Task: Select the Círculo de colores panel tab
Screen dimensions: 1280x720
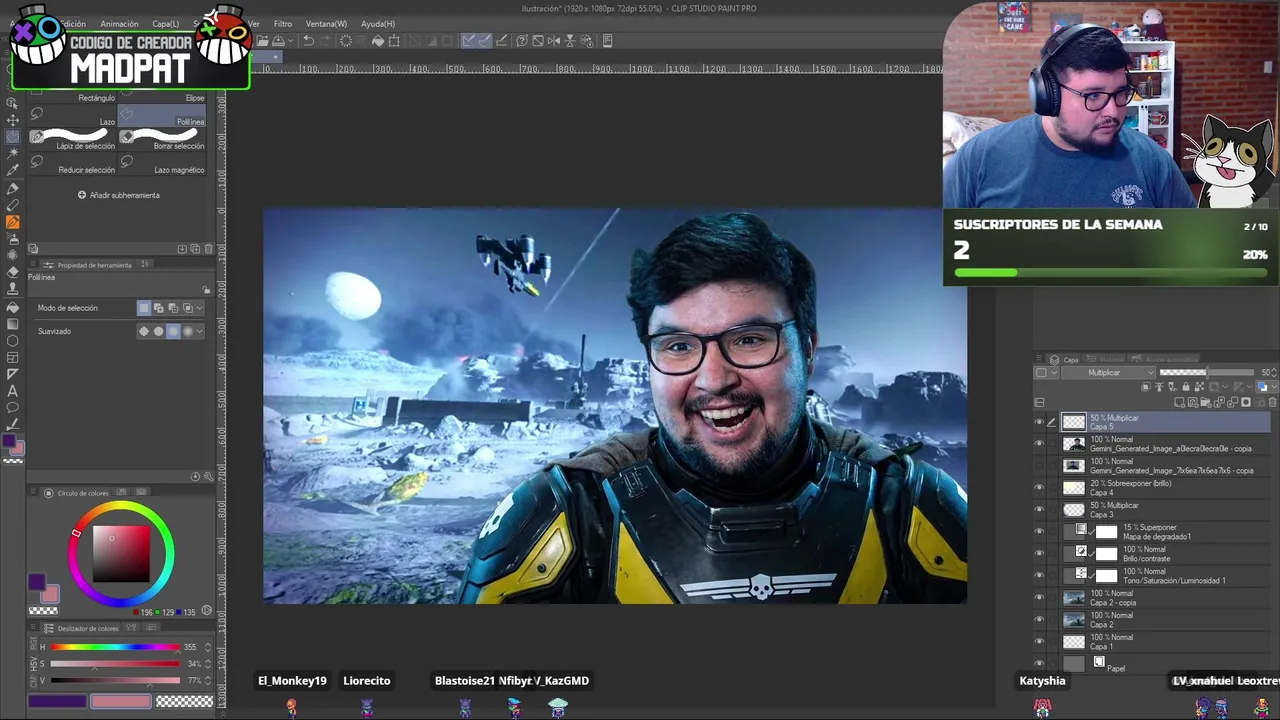Action: click(x=77, y=493)
